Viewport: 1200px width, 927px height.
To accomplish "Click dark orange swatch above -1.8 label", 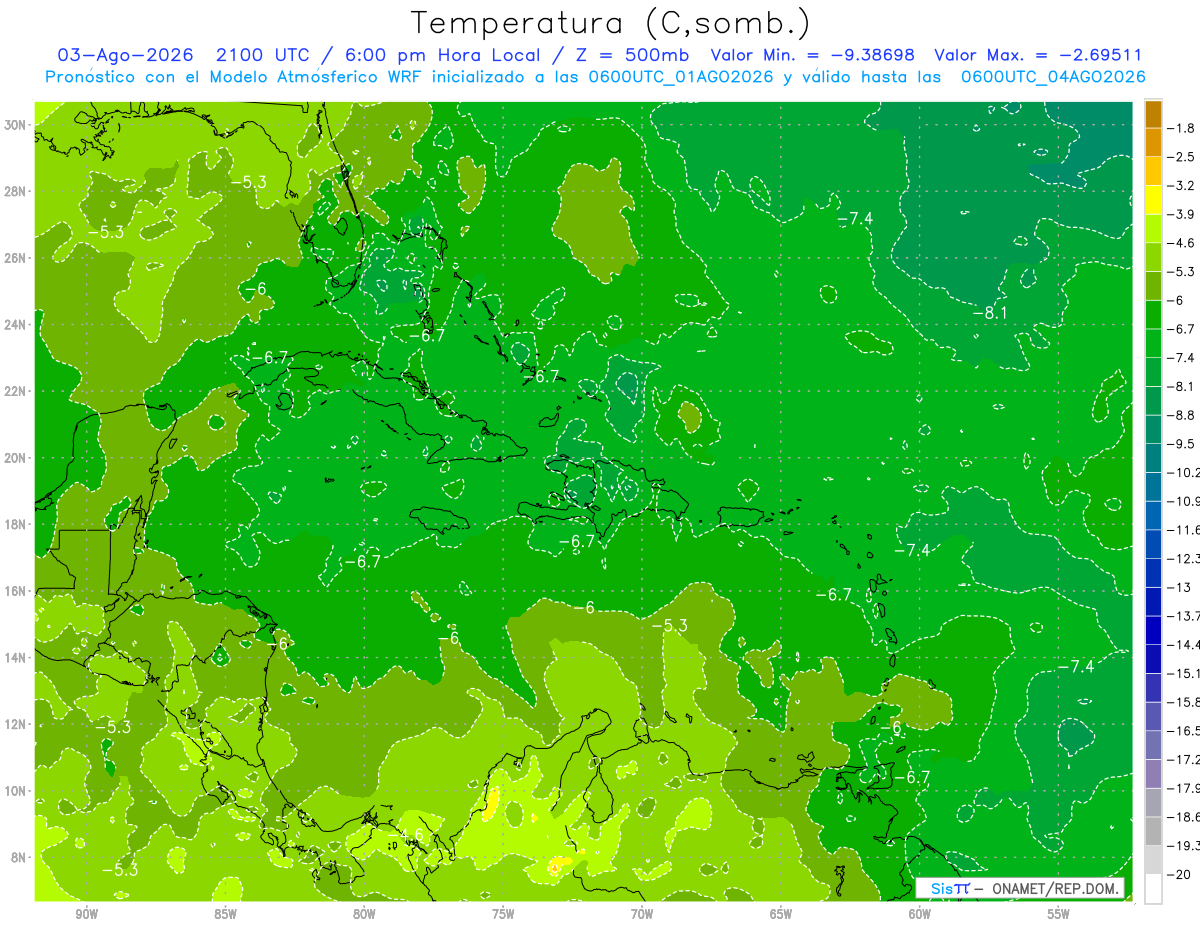I will tap(1153, 113).
